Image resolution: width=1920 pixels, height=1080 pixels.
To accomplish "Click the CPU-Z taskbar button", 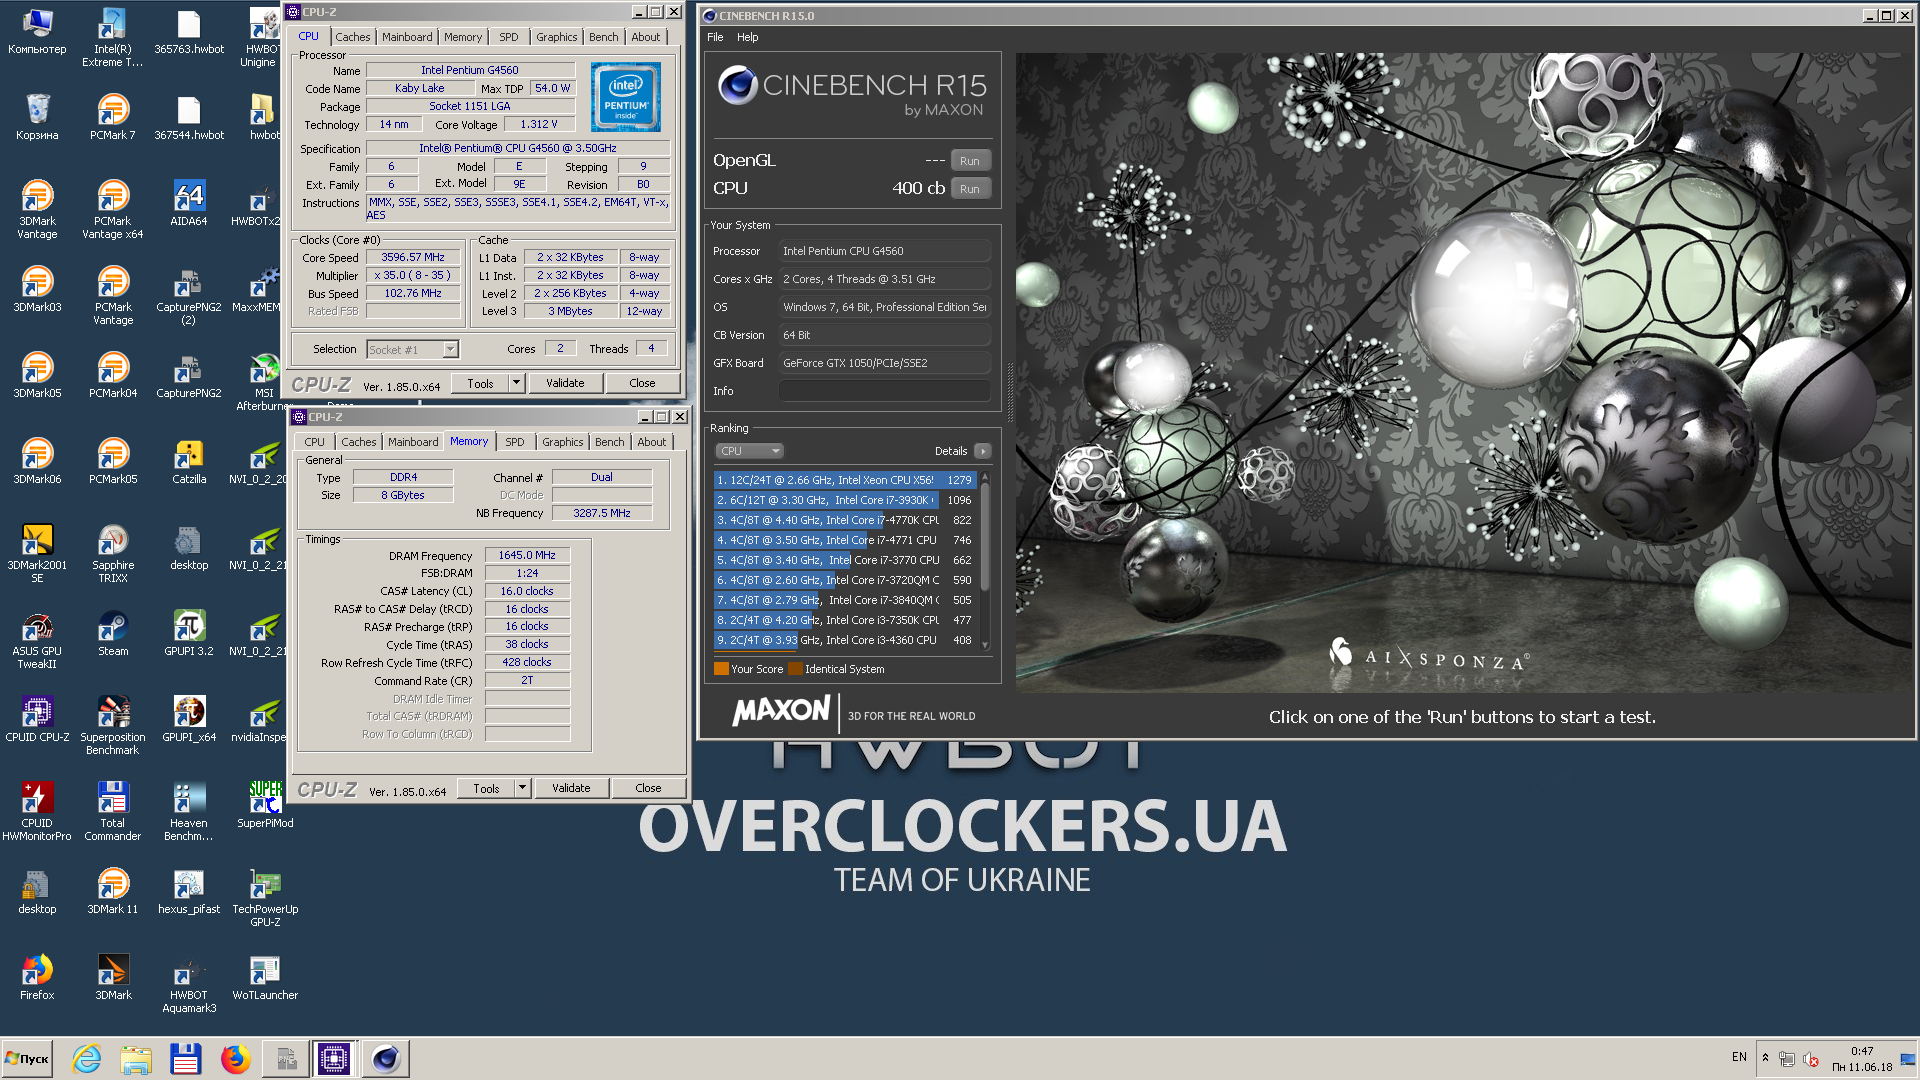I will pyautogui.click(x=333, y=1058).
